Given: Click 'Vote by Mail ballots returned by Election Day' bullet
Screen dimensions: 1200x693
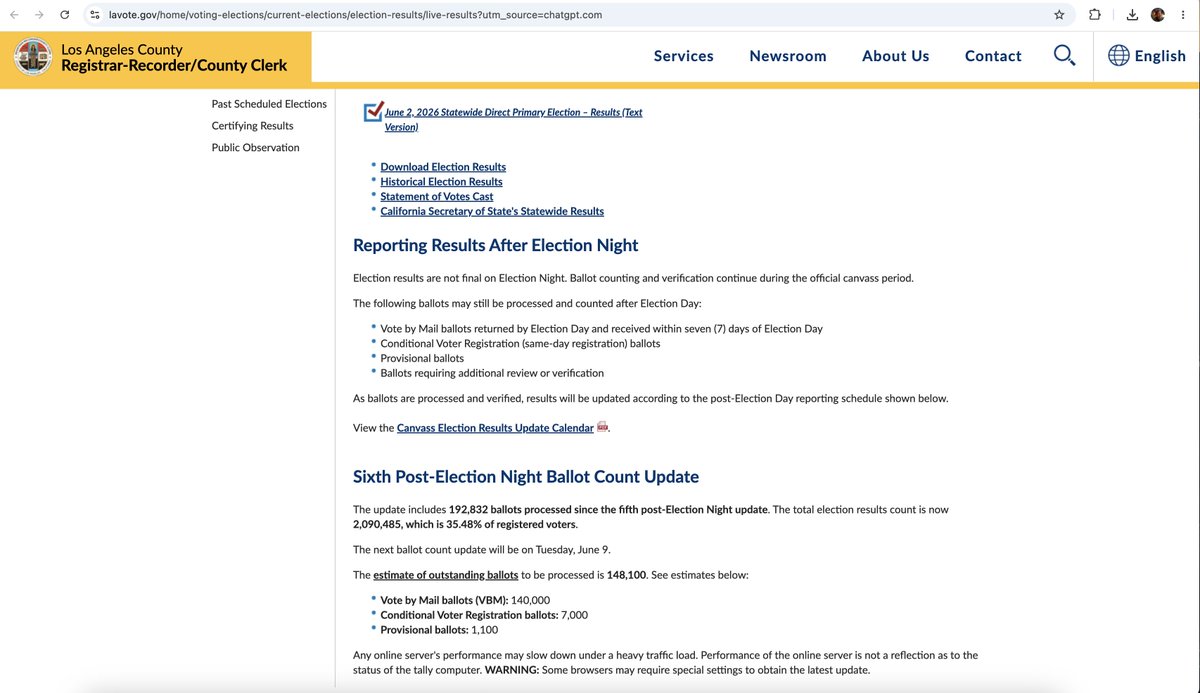Looking at the screenshot, I should 601,329.
